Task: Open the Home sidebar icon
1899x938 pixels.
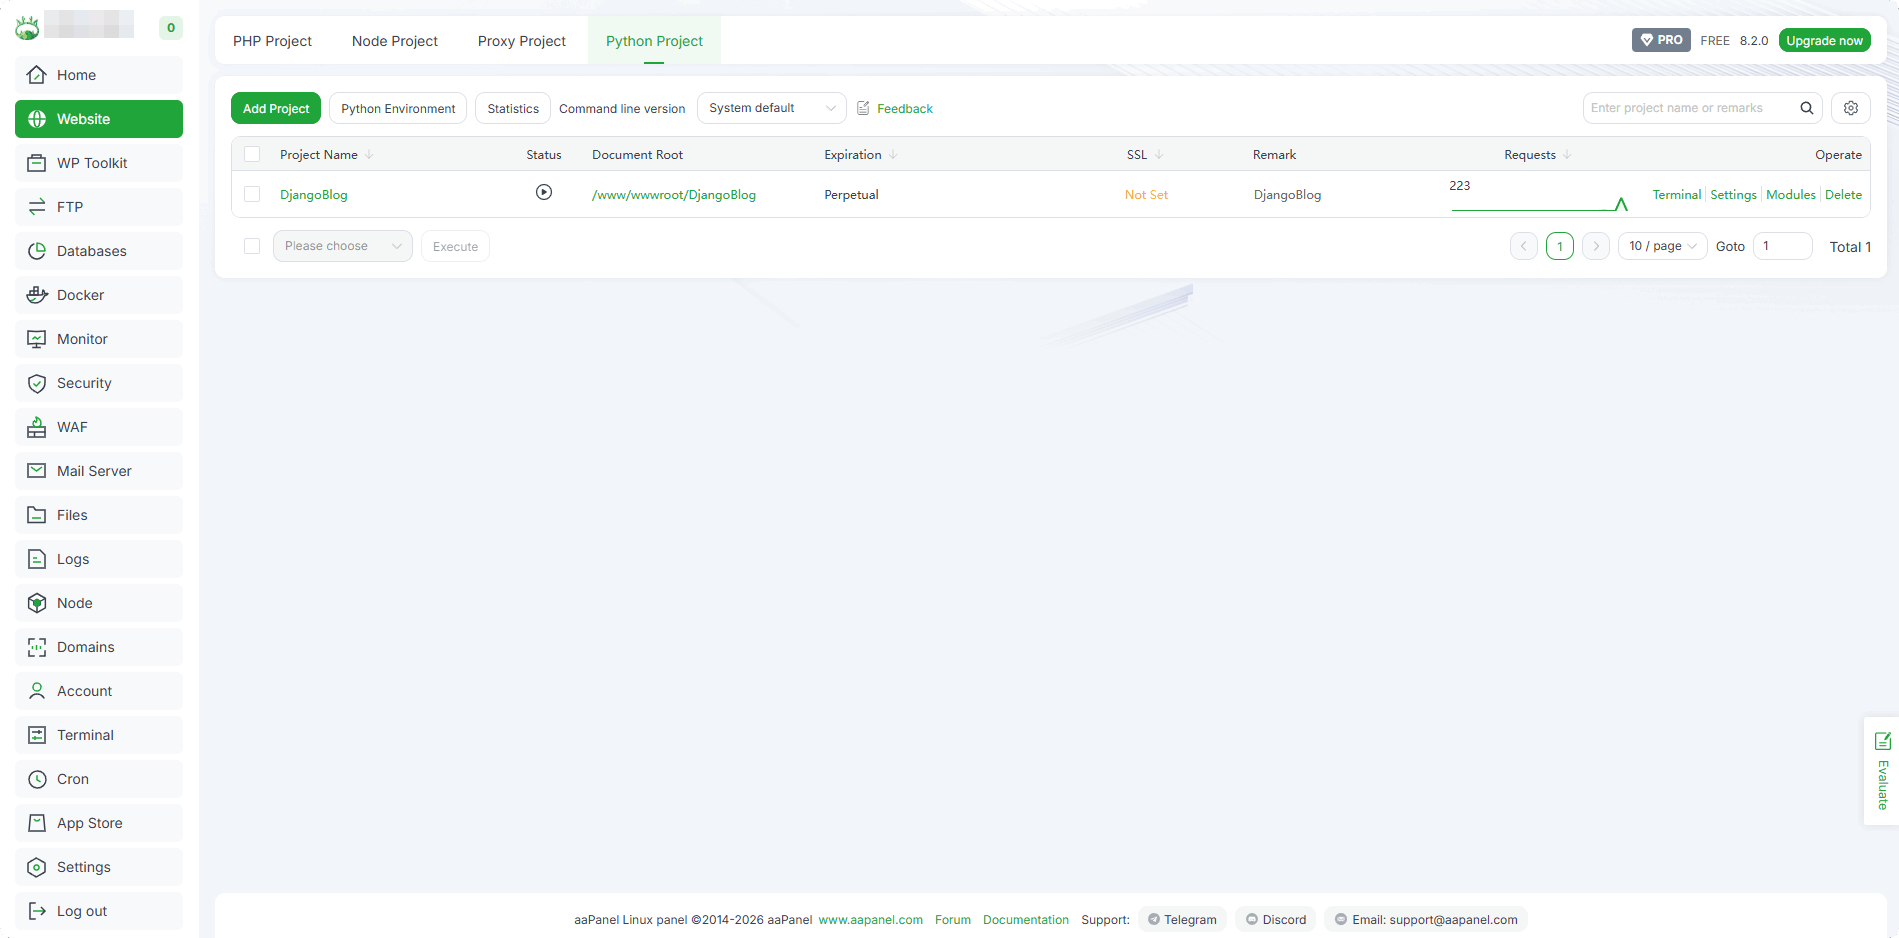Action: [x=37, y=75]
